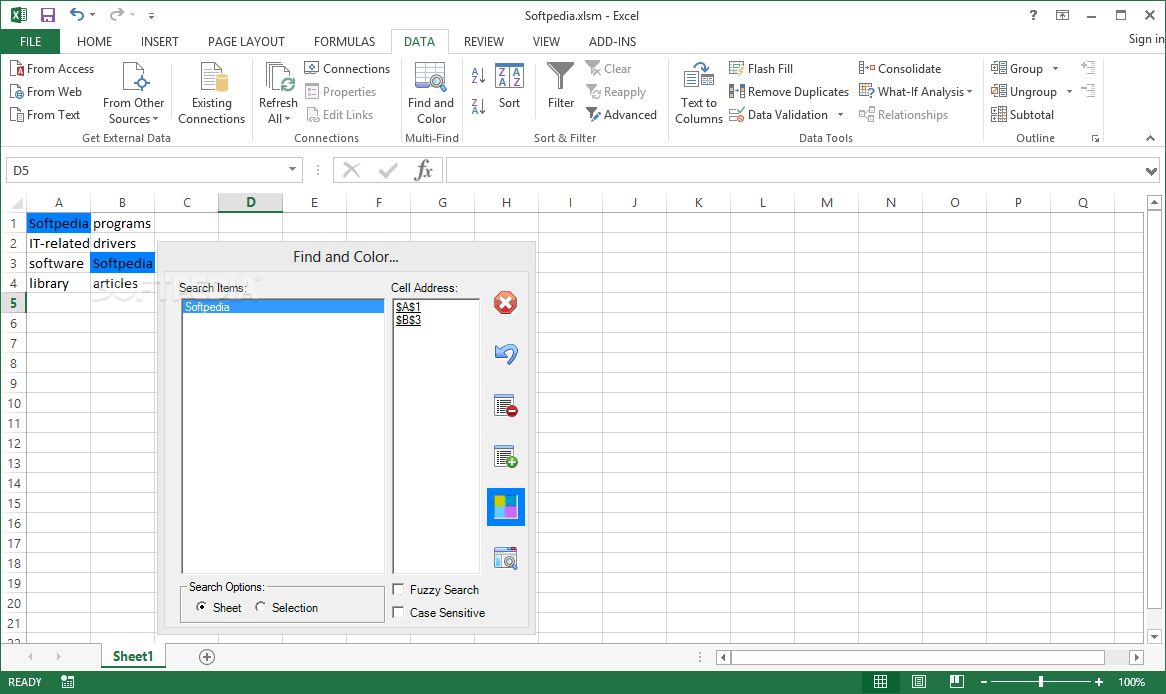This screenshot has height=694, width=1166.
Task: Open Find and Color ribbon tool
Action: tap(431, 94)
